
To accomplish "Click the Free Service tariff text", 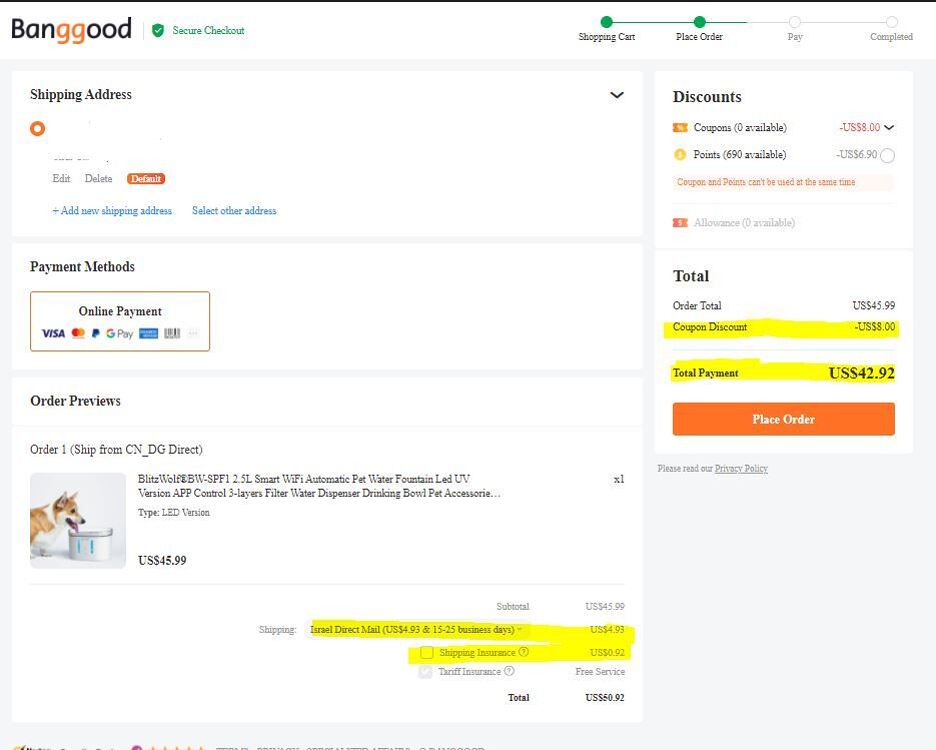I will (x=600, y=671).
